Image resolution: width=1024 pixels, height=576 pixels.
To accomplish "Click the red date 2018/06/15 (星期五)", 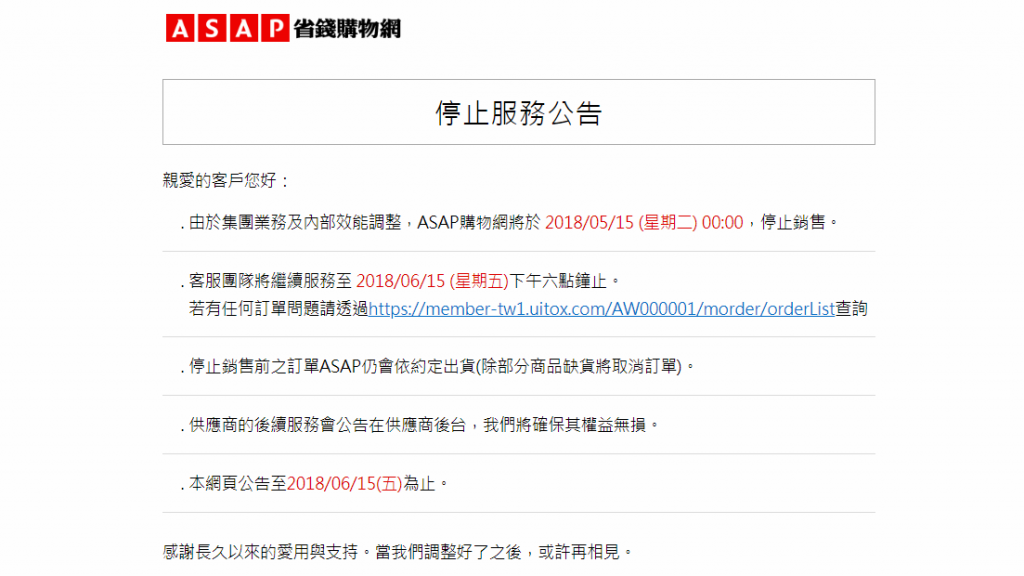I will click(432, 281).
